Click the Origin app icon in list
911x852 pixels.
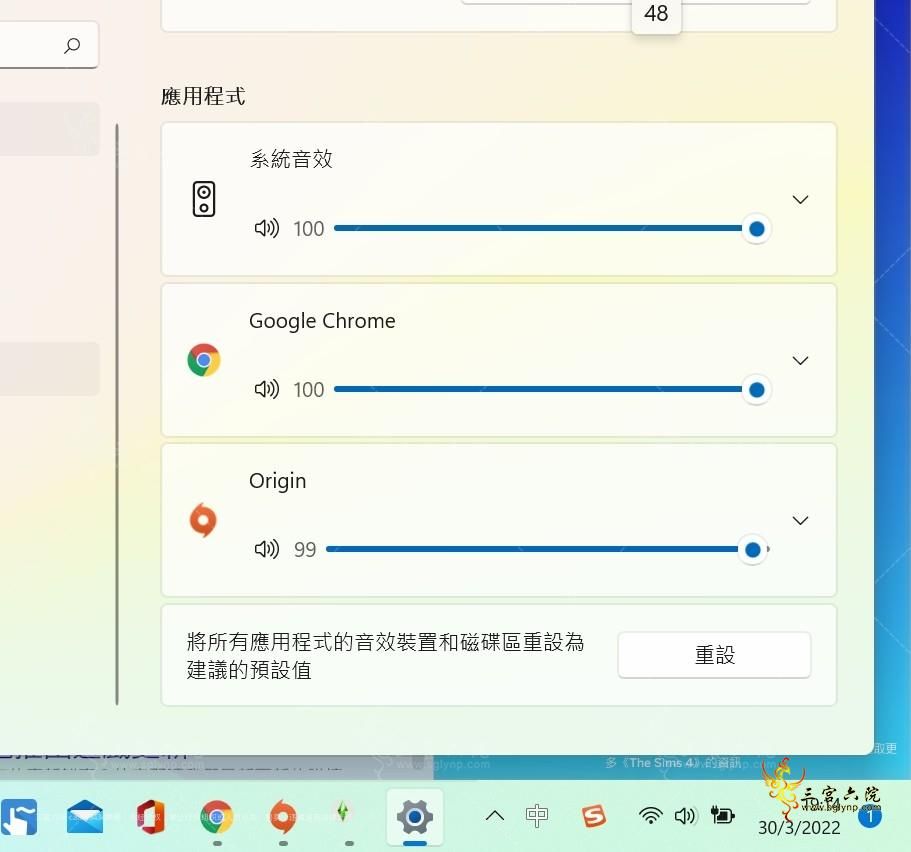tap(203, 520)
